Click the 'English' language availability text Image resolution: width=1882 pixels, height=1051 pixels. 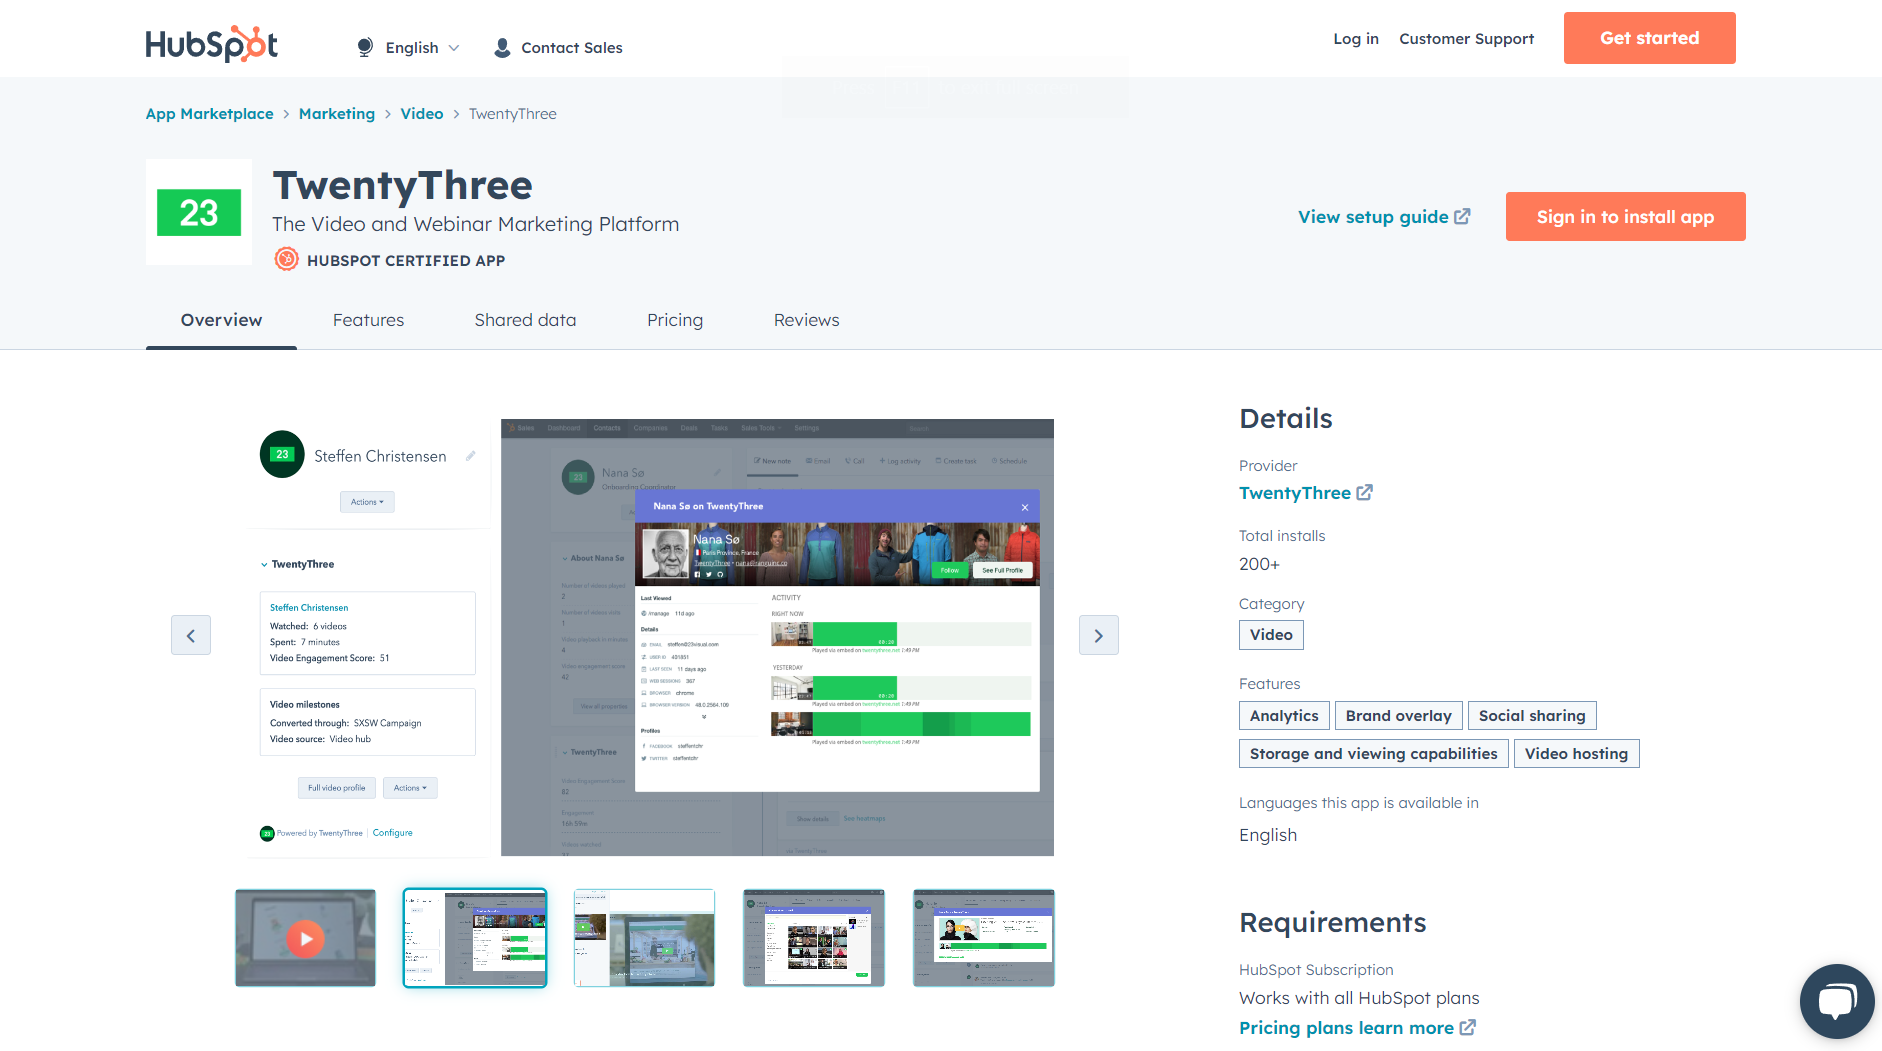[1268, 835]
